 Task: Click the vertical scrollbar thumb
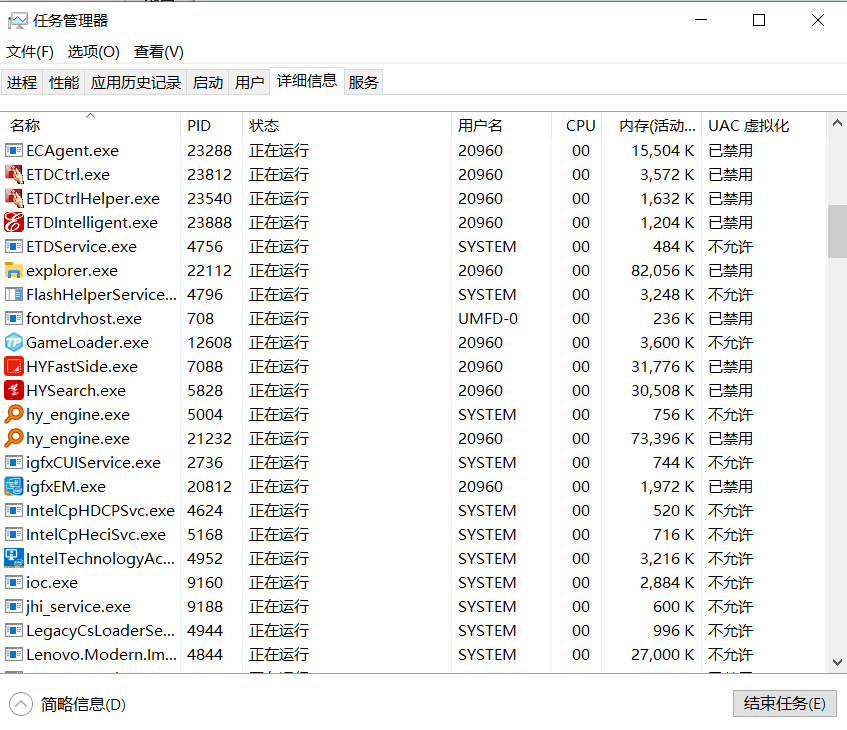[837, 231]
